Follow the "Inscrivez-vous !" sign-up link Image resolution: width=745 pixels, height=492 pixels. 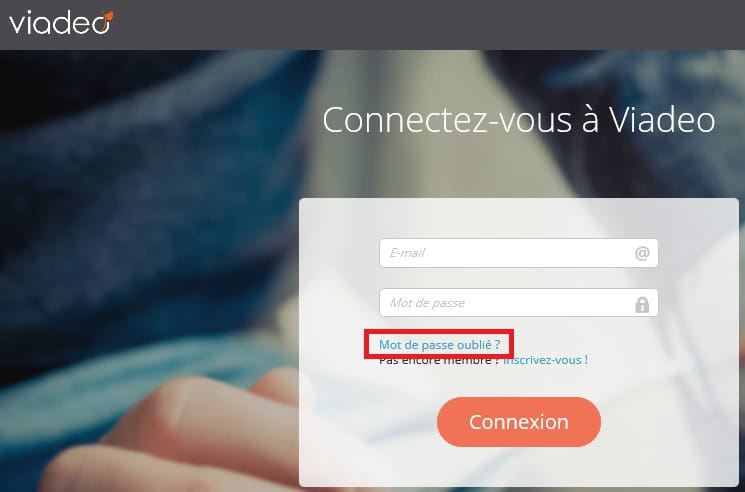coord(545,360)
